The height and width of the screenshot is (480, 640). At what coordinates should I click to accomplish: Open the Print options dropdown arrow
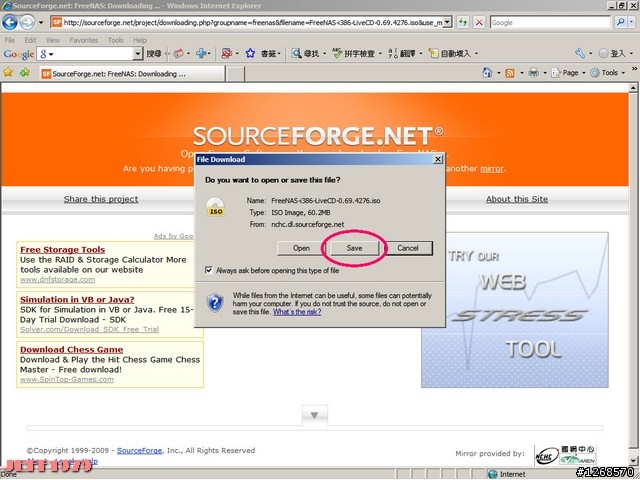coord(544,73)
